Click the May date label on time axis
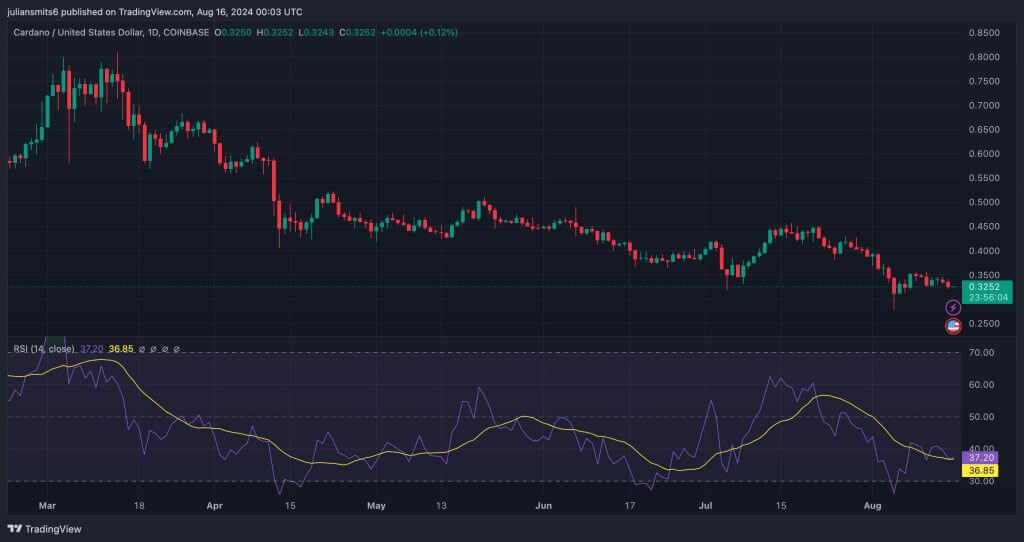 376,505
